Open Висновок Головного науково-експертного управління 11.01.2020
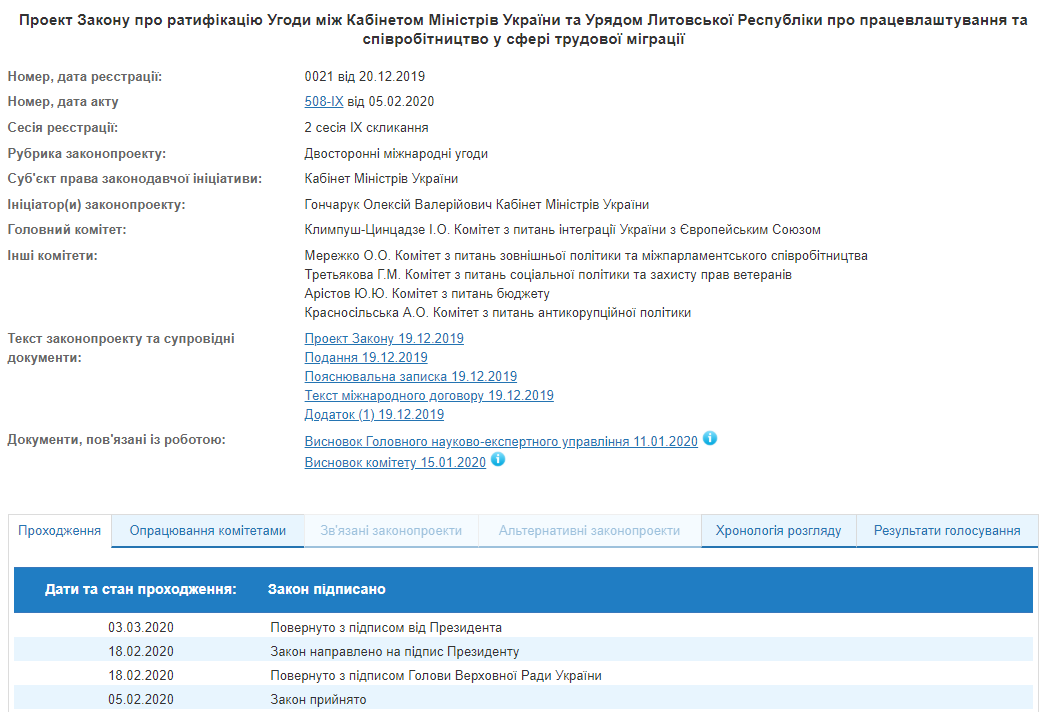This screenshot has width=1039, height=712. [x=501, y=441]
